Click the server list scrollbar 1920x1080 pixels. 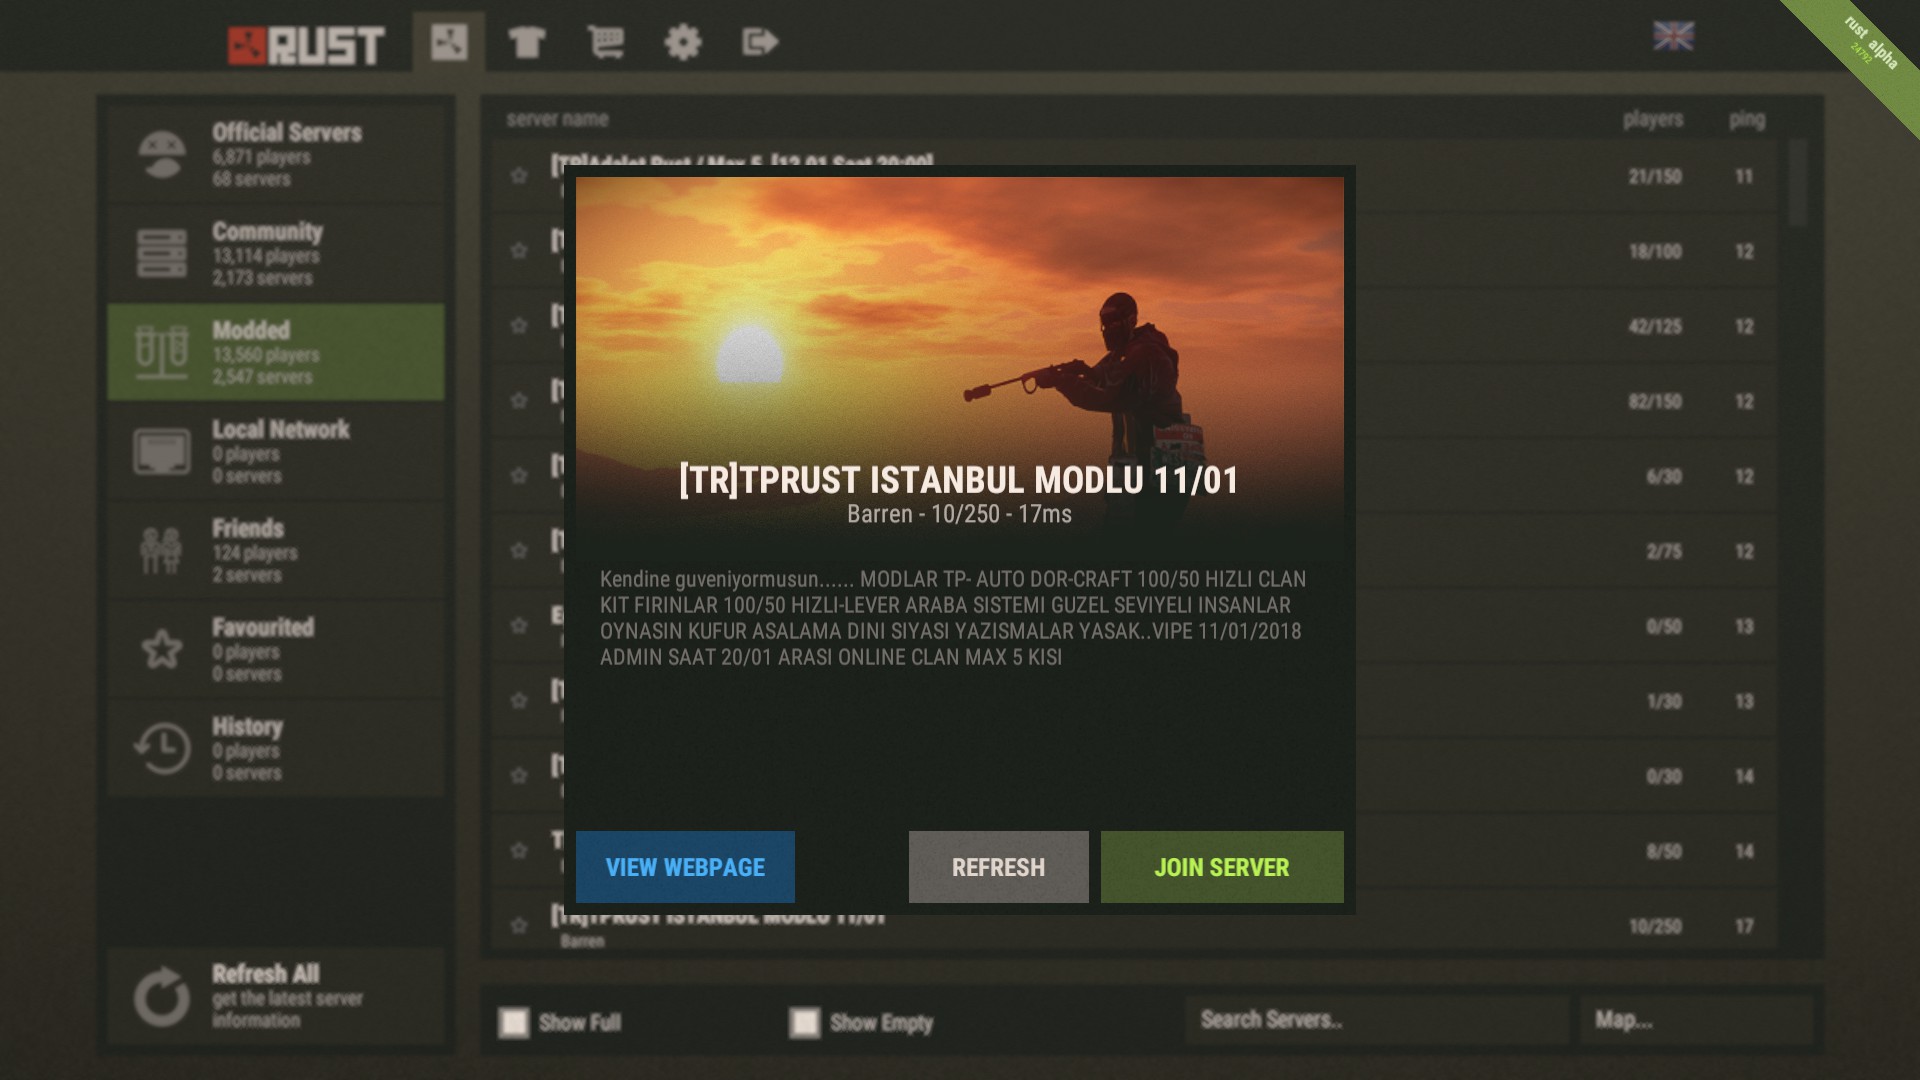coord(1798,183)
